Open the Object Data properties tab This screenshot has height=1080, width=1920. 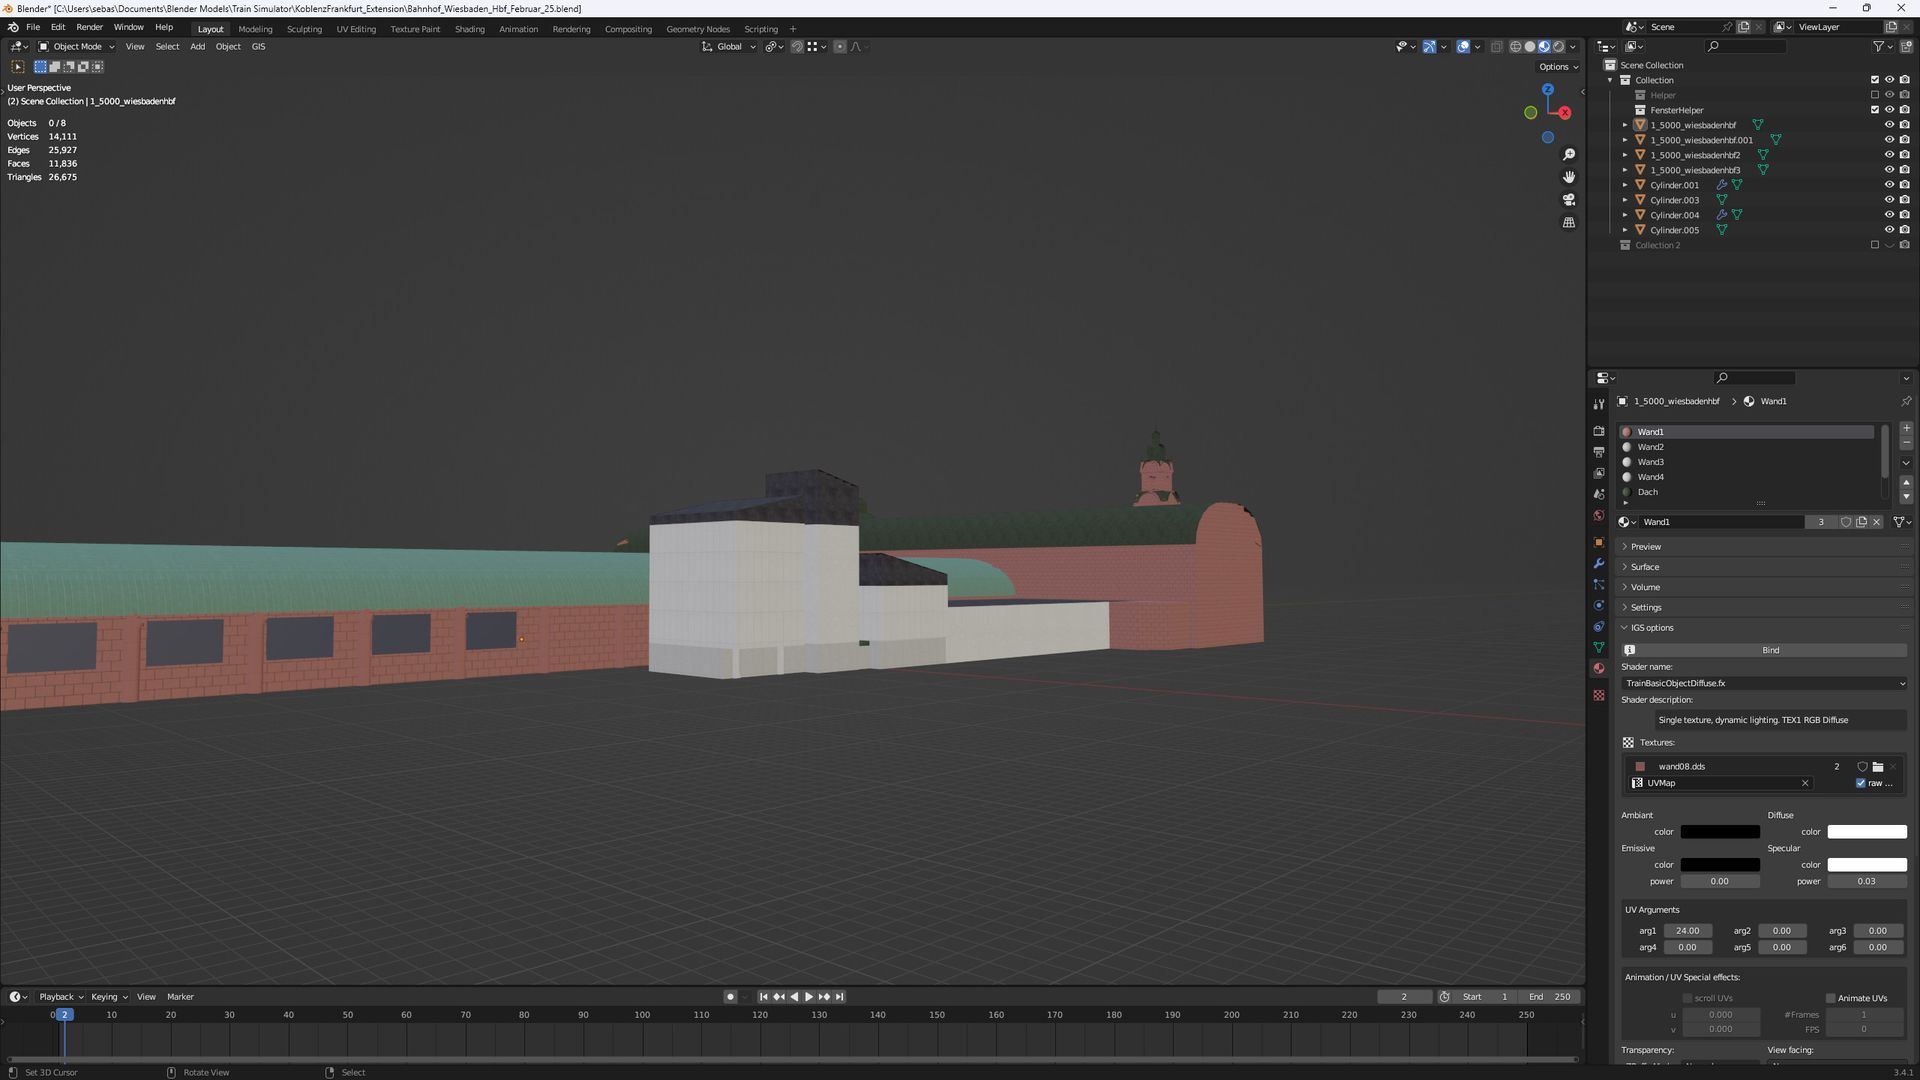[x=1599, y=647]
